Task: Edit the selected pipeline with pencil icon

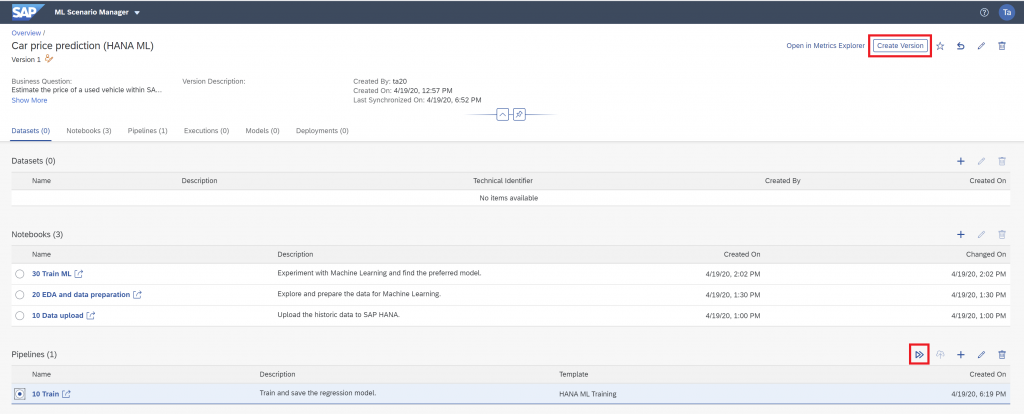Action: pos(981,355)
